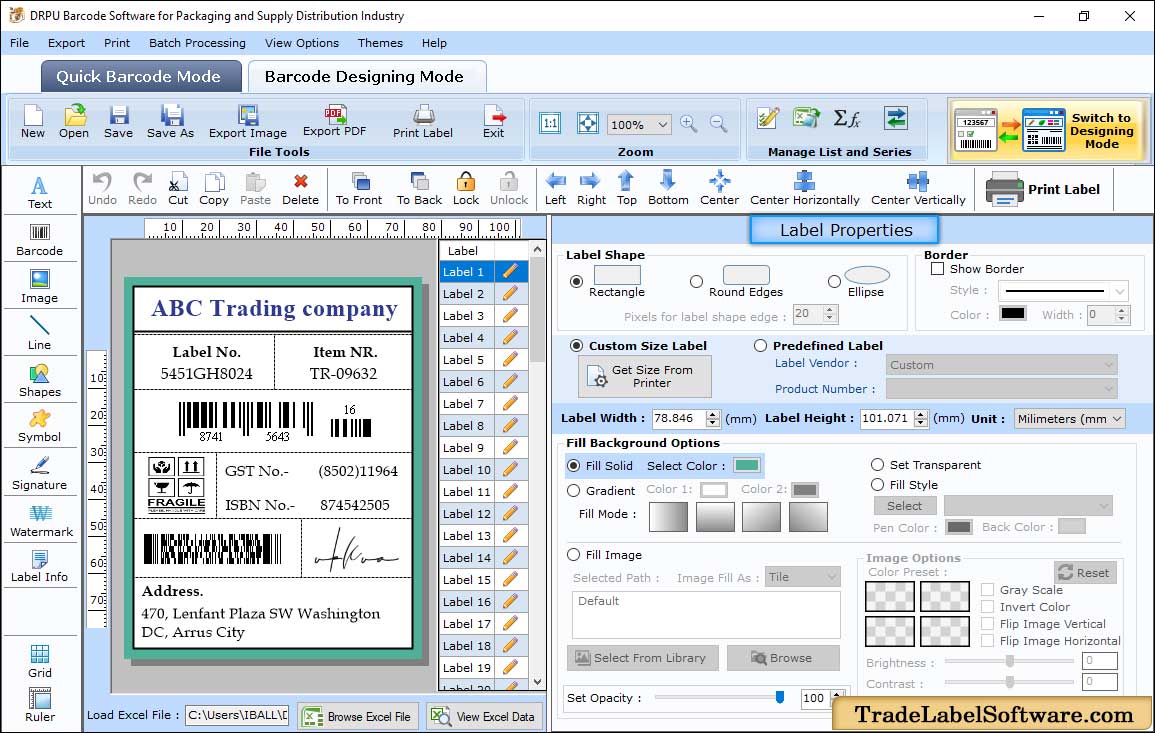Screen dimensions: 1155x733
Task: Open the Batch Processing menu
Action: pyautogui.click(x=197, y=43)
